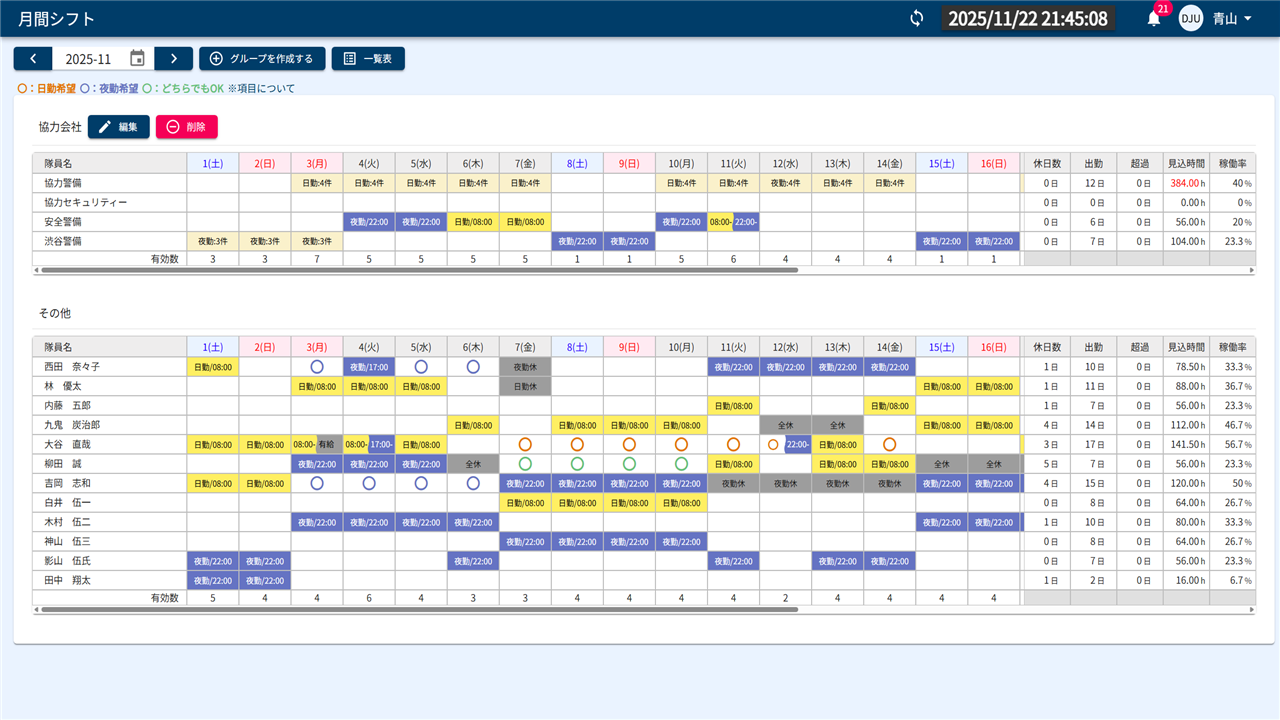Click orange day-shift circle on 大谷 7(金)
Viewport: 1280px width, 720px height.
525,444
